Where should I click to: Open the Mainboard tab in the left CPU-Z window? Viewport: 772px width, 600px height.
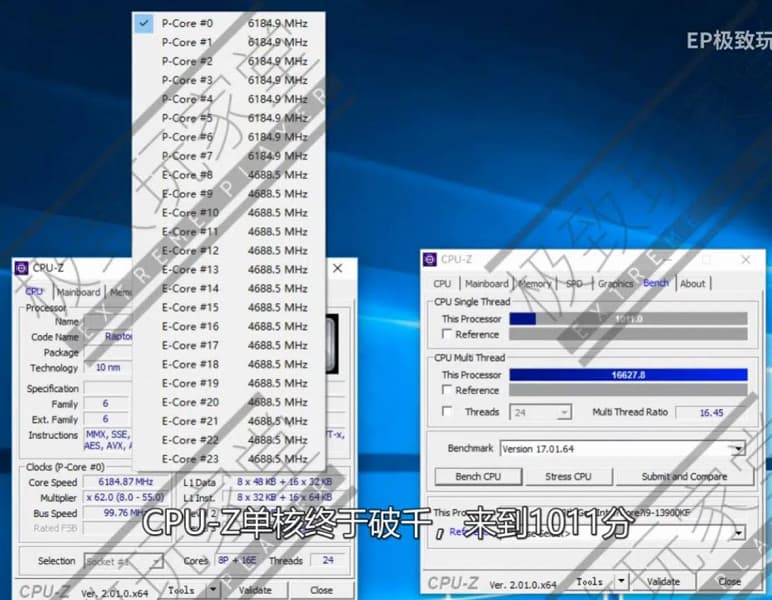click(x=78, y=292)
